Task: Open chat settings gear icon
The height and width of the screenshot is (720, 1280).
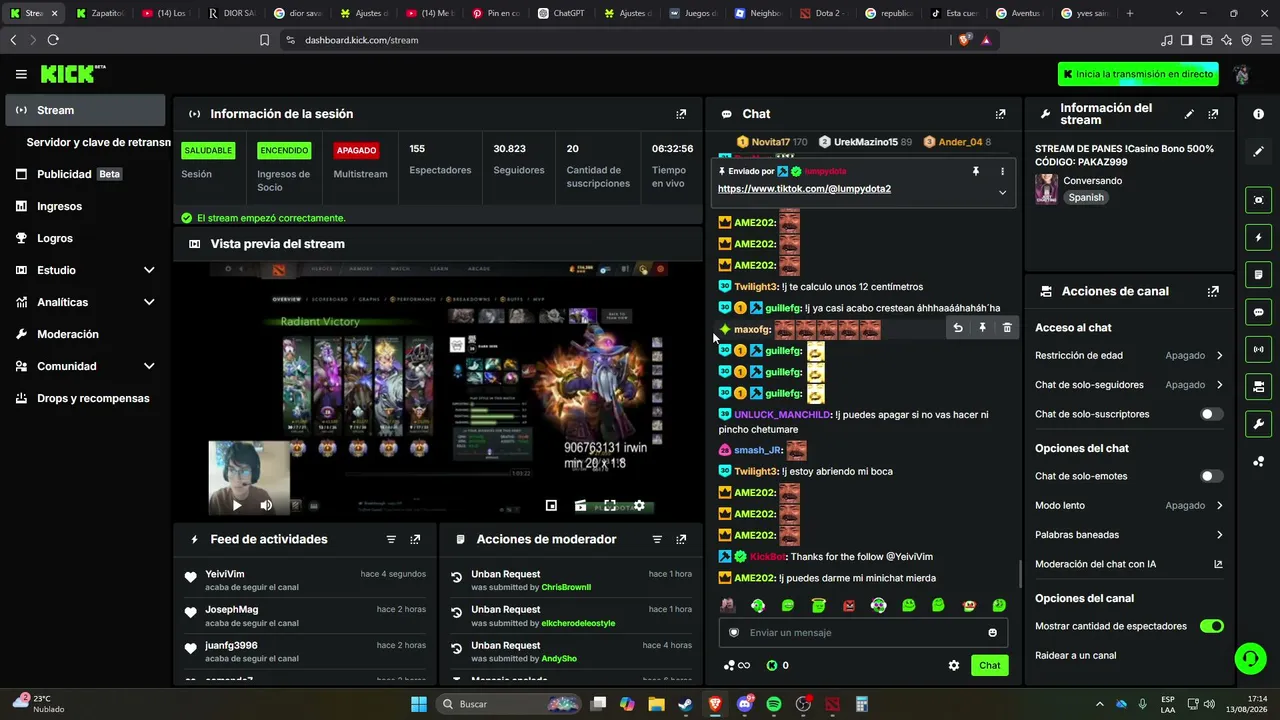Action: click(x=954, y=665)
